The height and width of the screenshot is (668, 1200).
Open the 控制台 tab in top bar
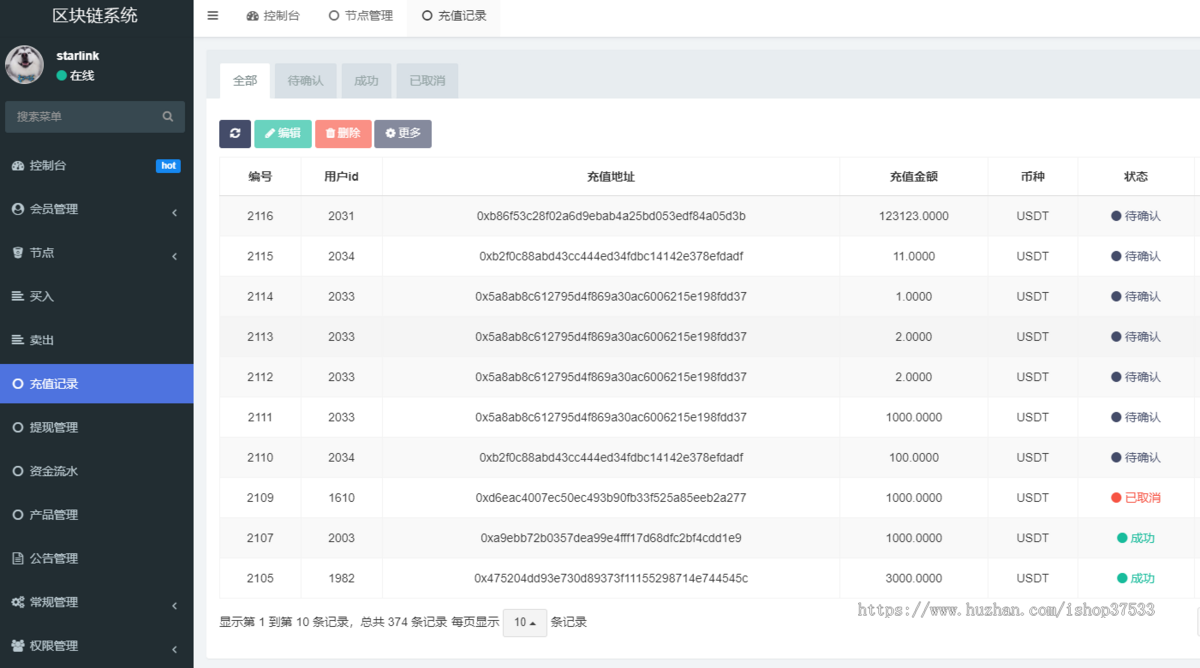click(x=273, y=15)
